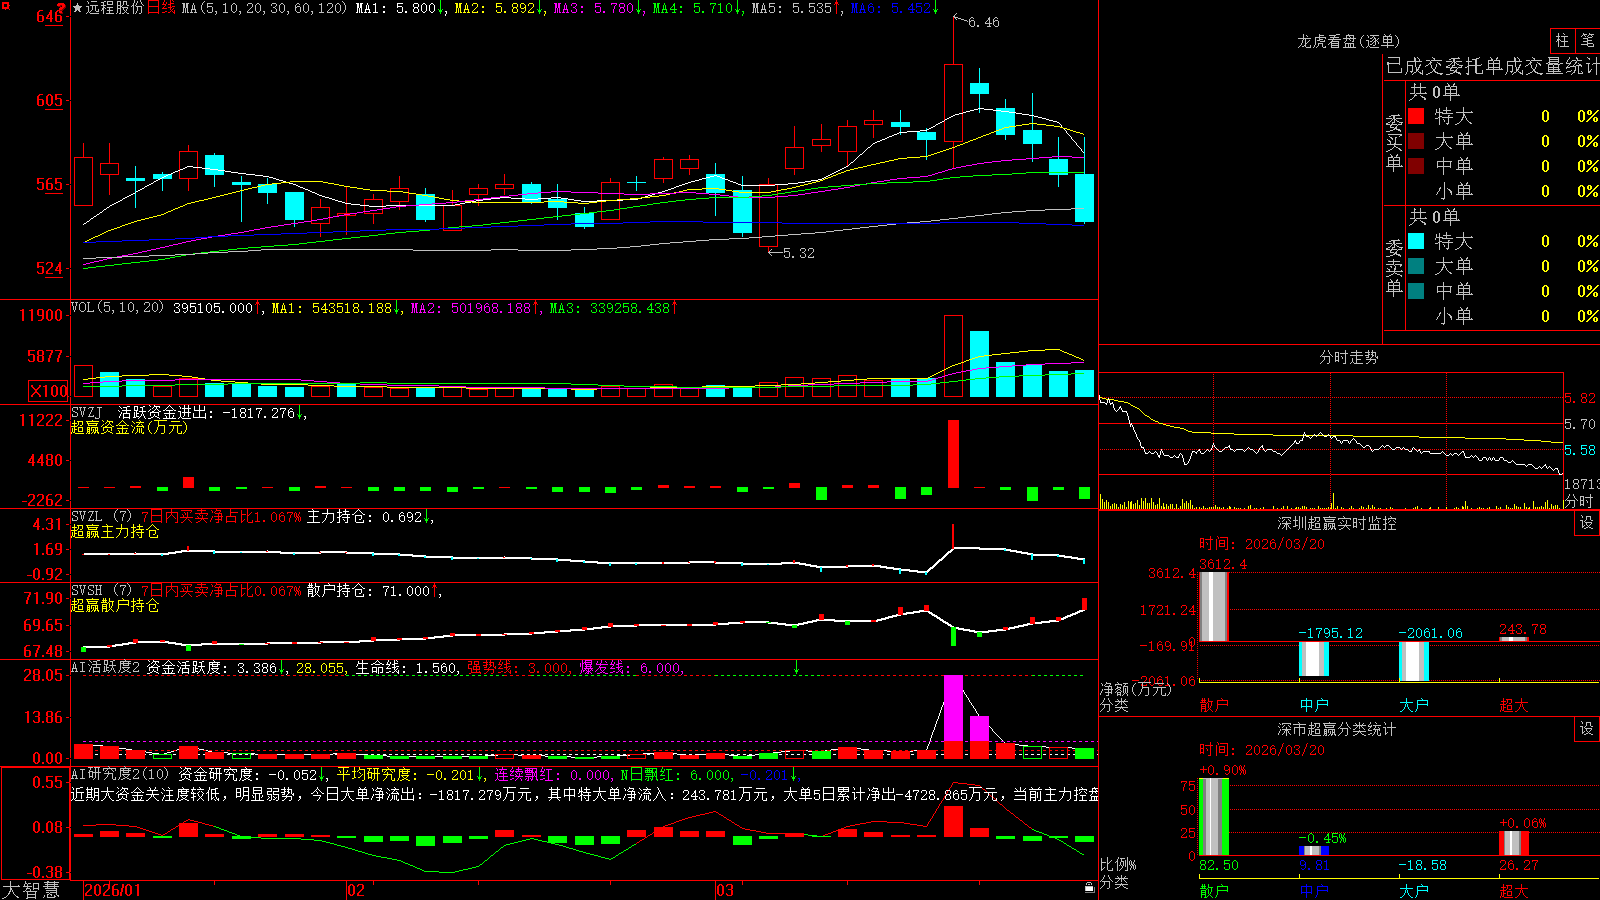
Task: Click 5.82 price on intraday chart axis
Action: click(1580, 398)
